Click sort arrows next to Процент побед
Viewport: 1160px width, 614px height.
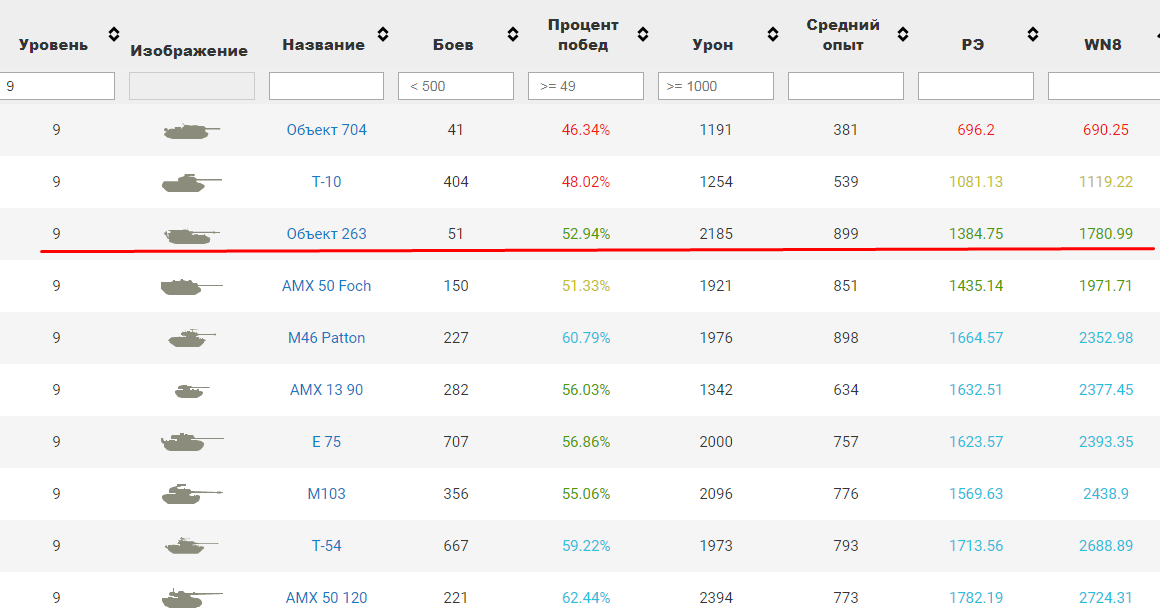coord(643,35)
